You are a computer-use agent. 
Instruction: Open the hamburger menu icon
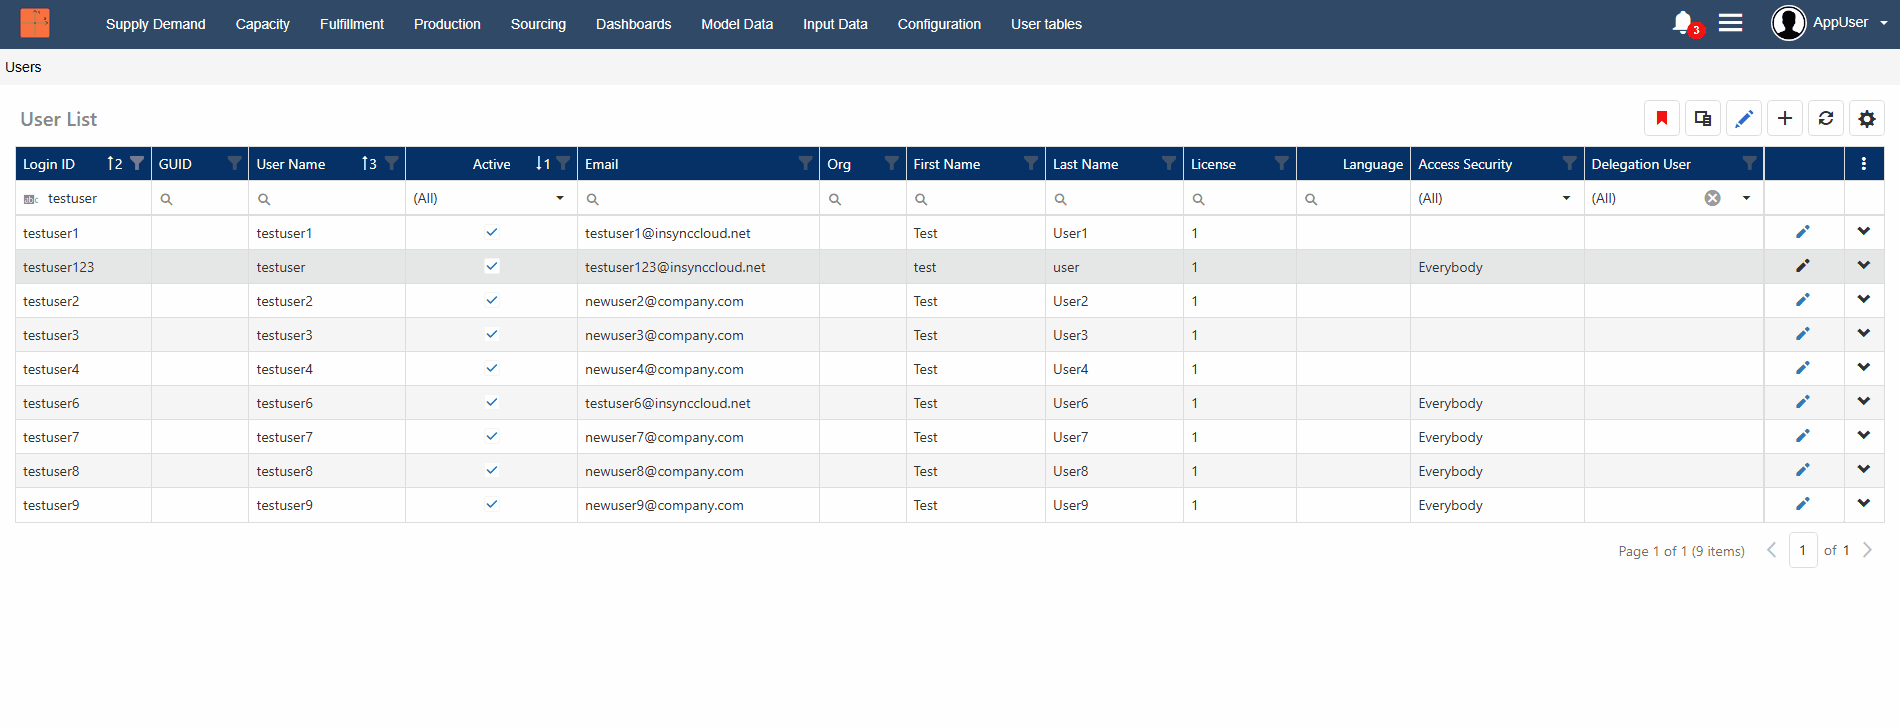1730,23
